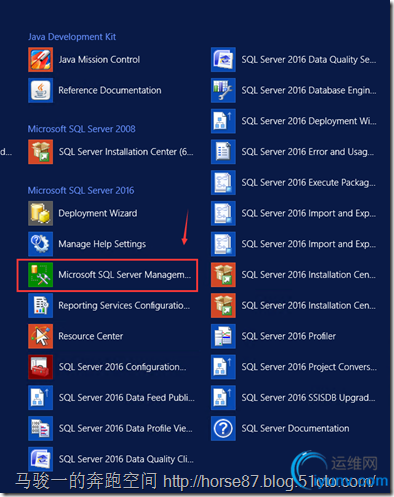Open Java Mission Control app
This screenshot has height=497, width=394.
(84, 60)
